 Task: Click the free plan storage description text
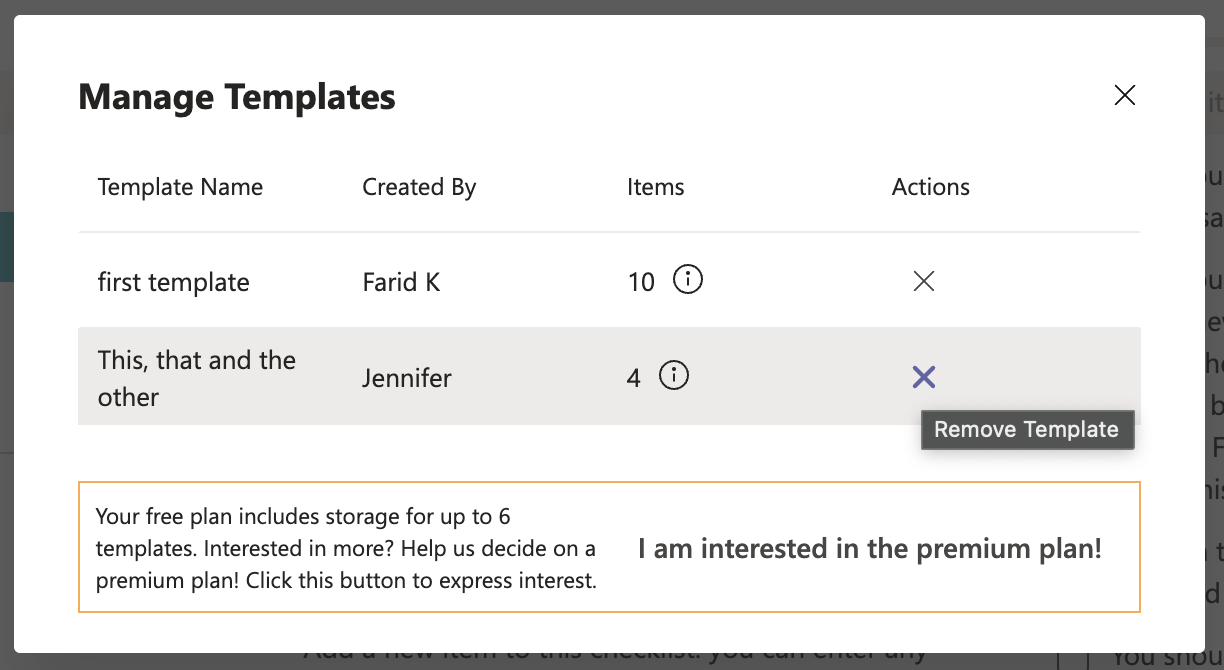(346, 548)
